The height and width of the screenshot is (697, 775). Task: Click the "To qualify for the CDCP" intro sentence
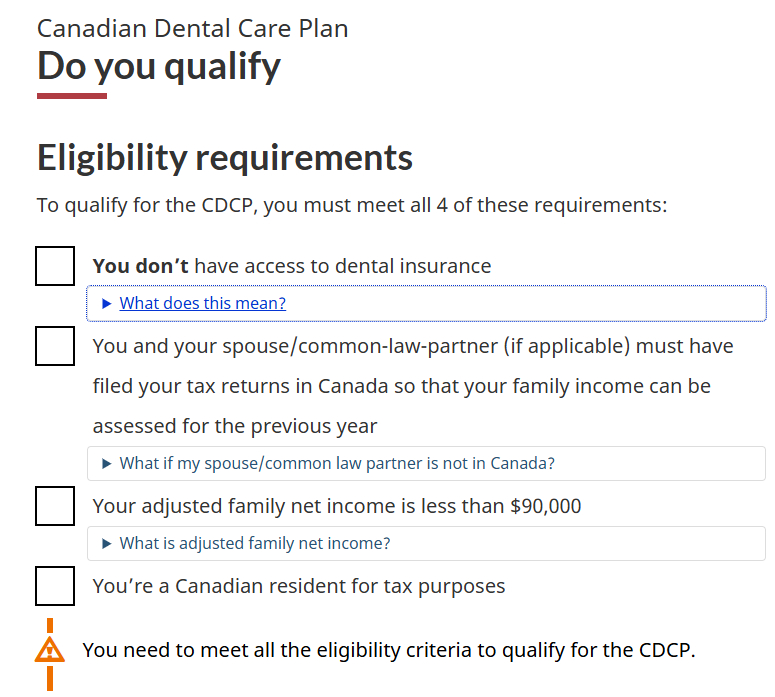pos(352,206)
